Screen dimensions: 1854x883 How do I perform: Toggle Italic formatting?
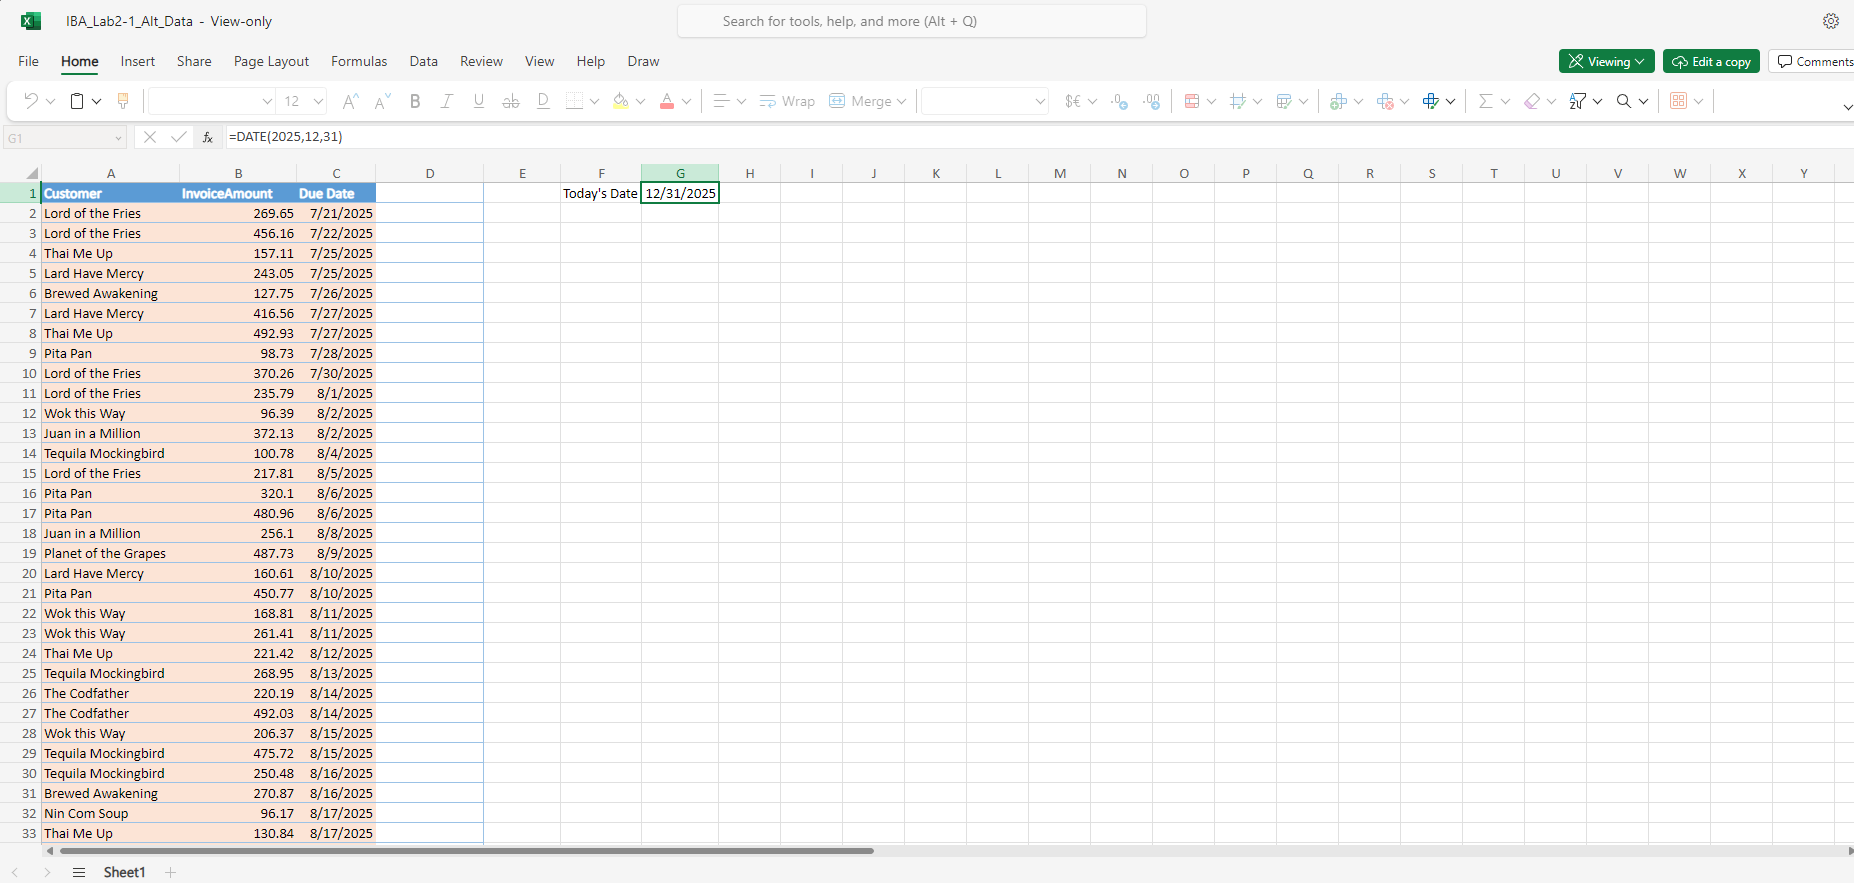point(447,101)
